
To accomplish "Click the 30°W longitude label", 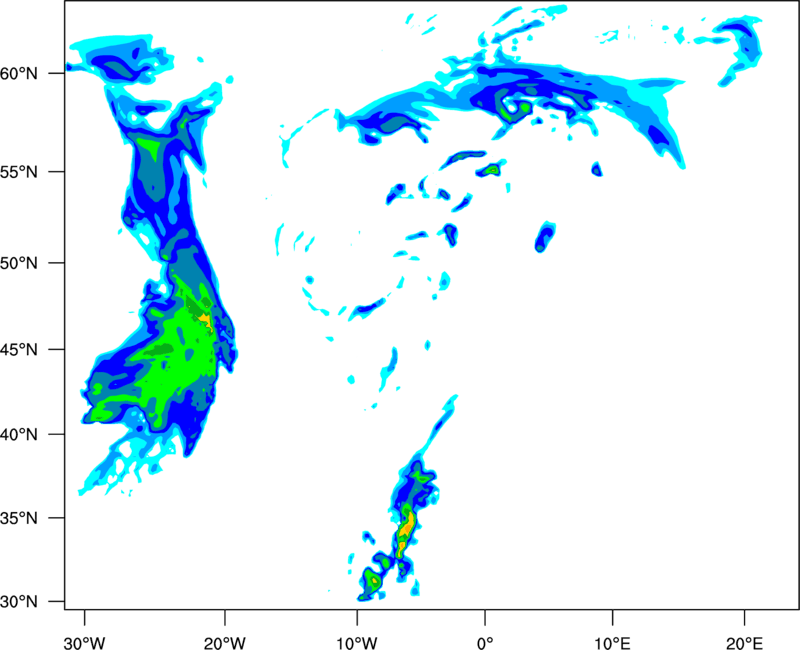I will 85,642.
